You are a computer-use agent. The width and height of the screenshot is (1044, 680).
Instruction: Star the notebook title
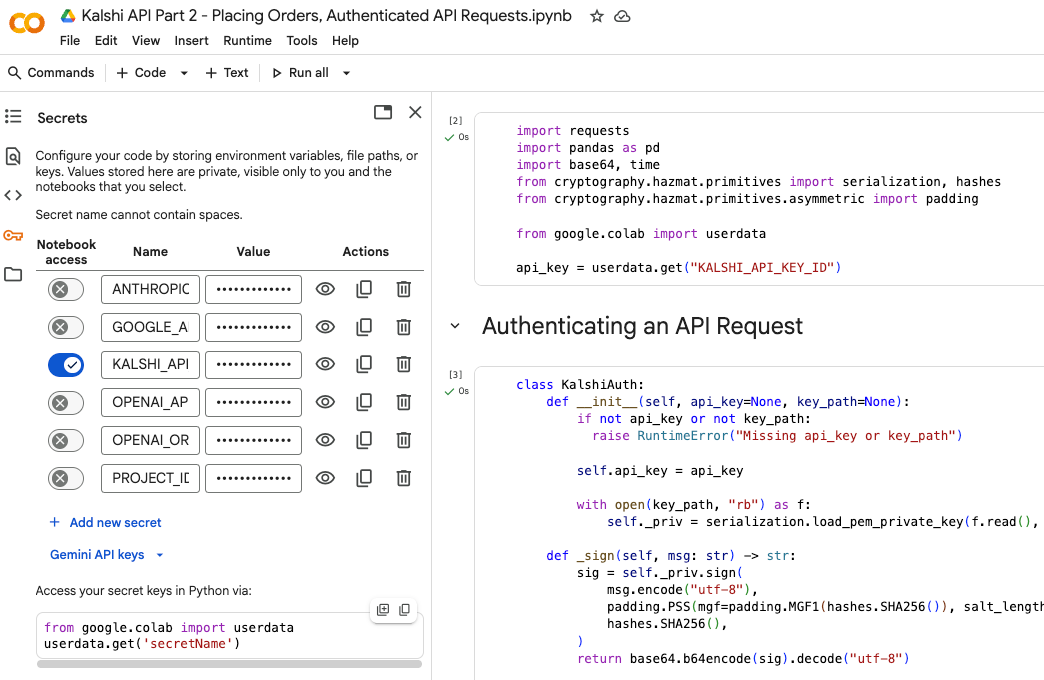(x=597, y=16)
